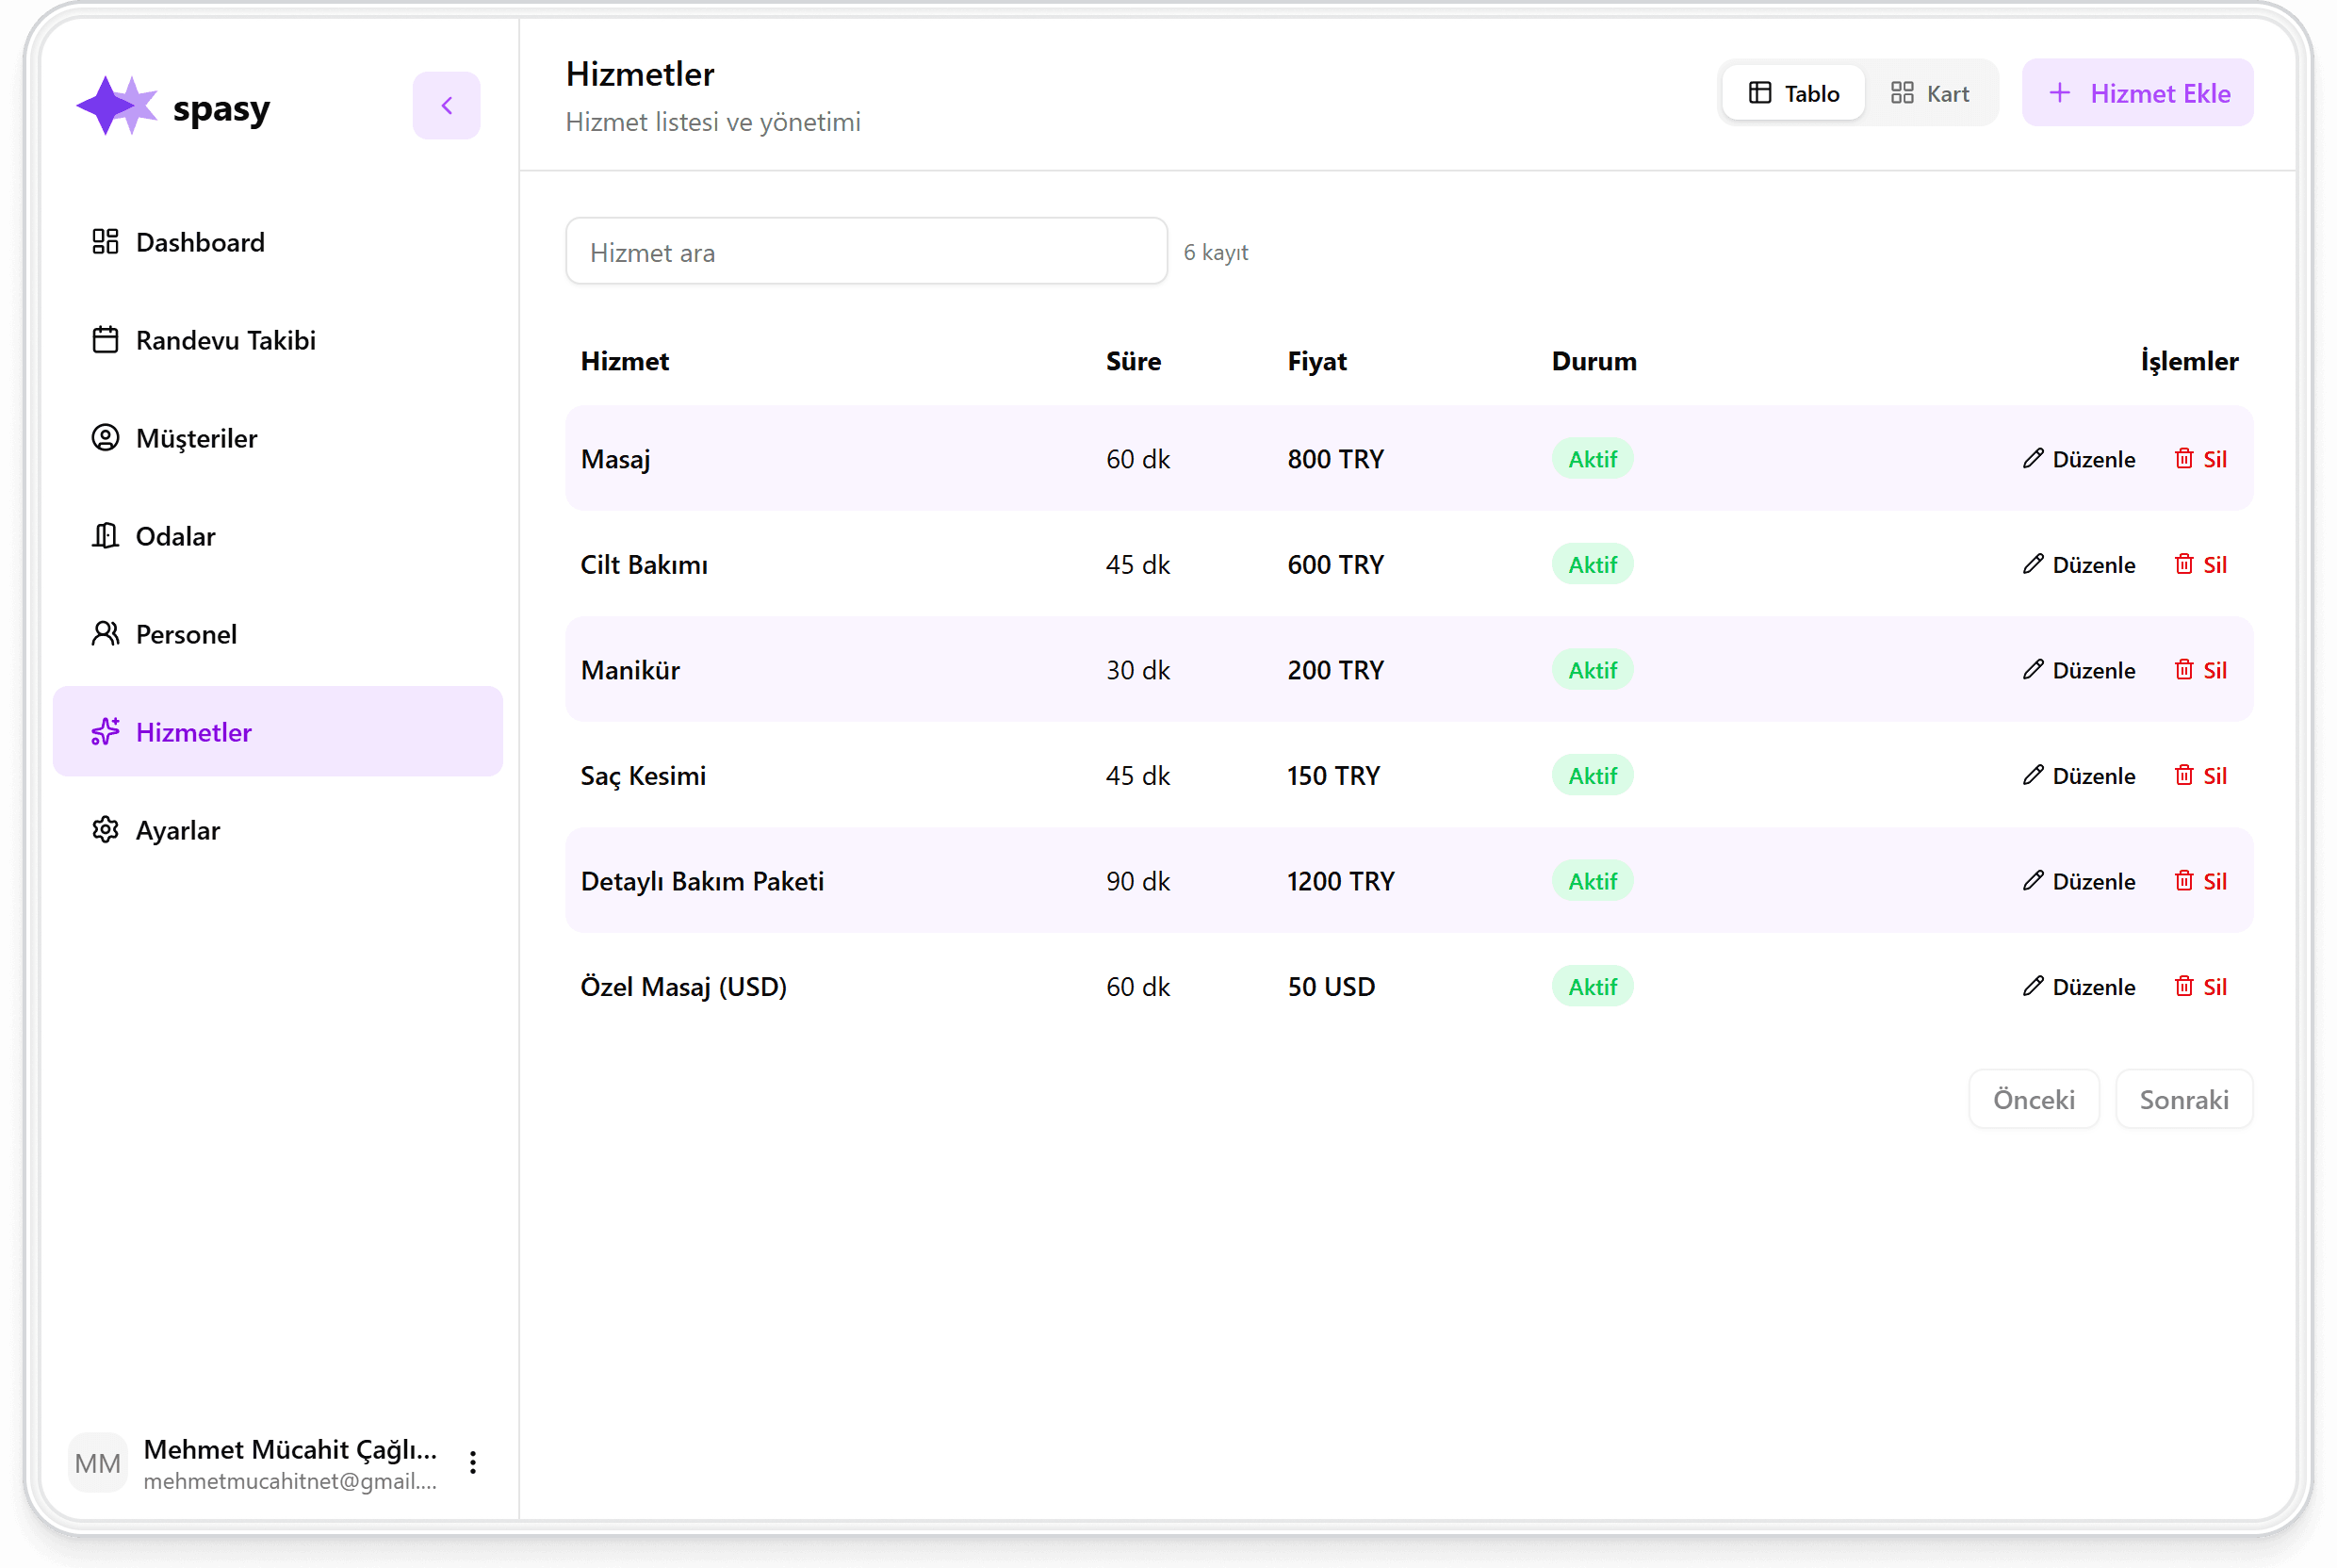Focus the Hizmet ara search field
The width and height of the screenshot is (2337, 1568).
(866, 252)
